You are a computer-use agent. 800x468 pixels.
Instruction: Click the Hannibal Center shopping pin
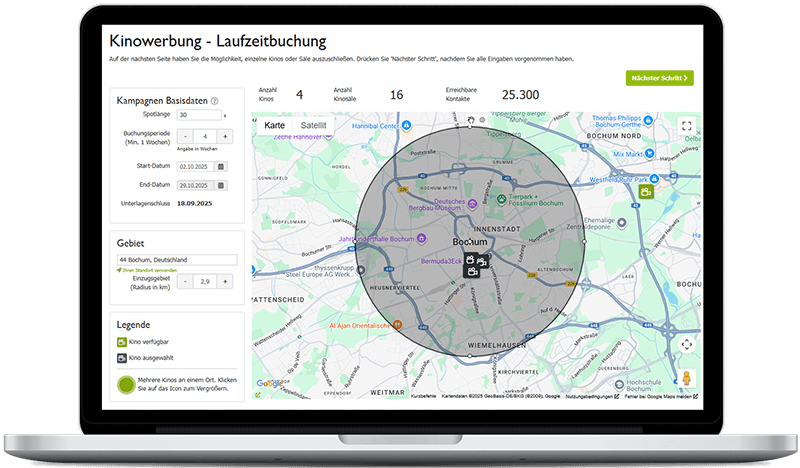[406, 125]
